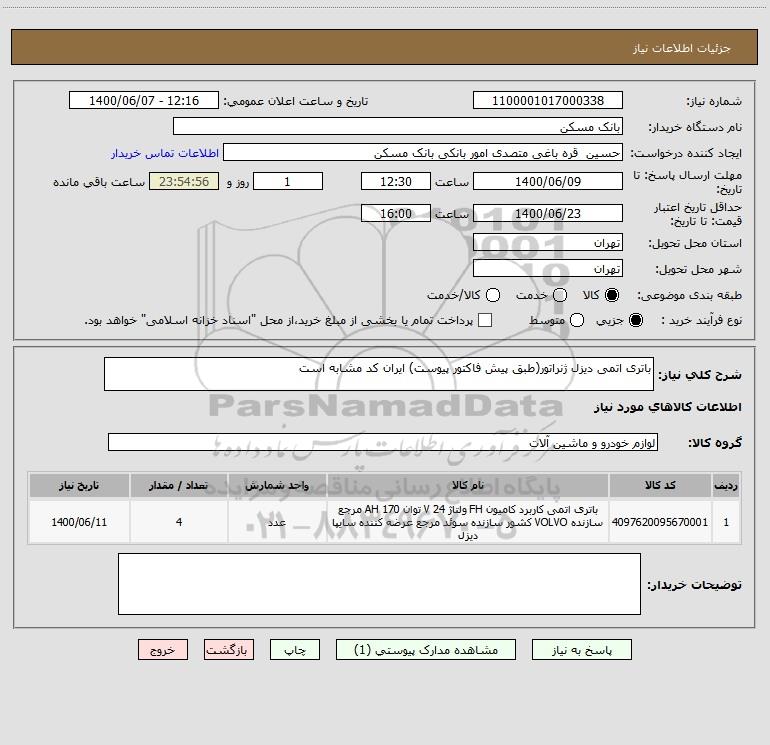Click the delivery province field تهران

pyautogui.click(x=548, y=243)
